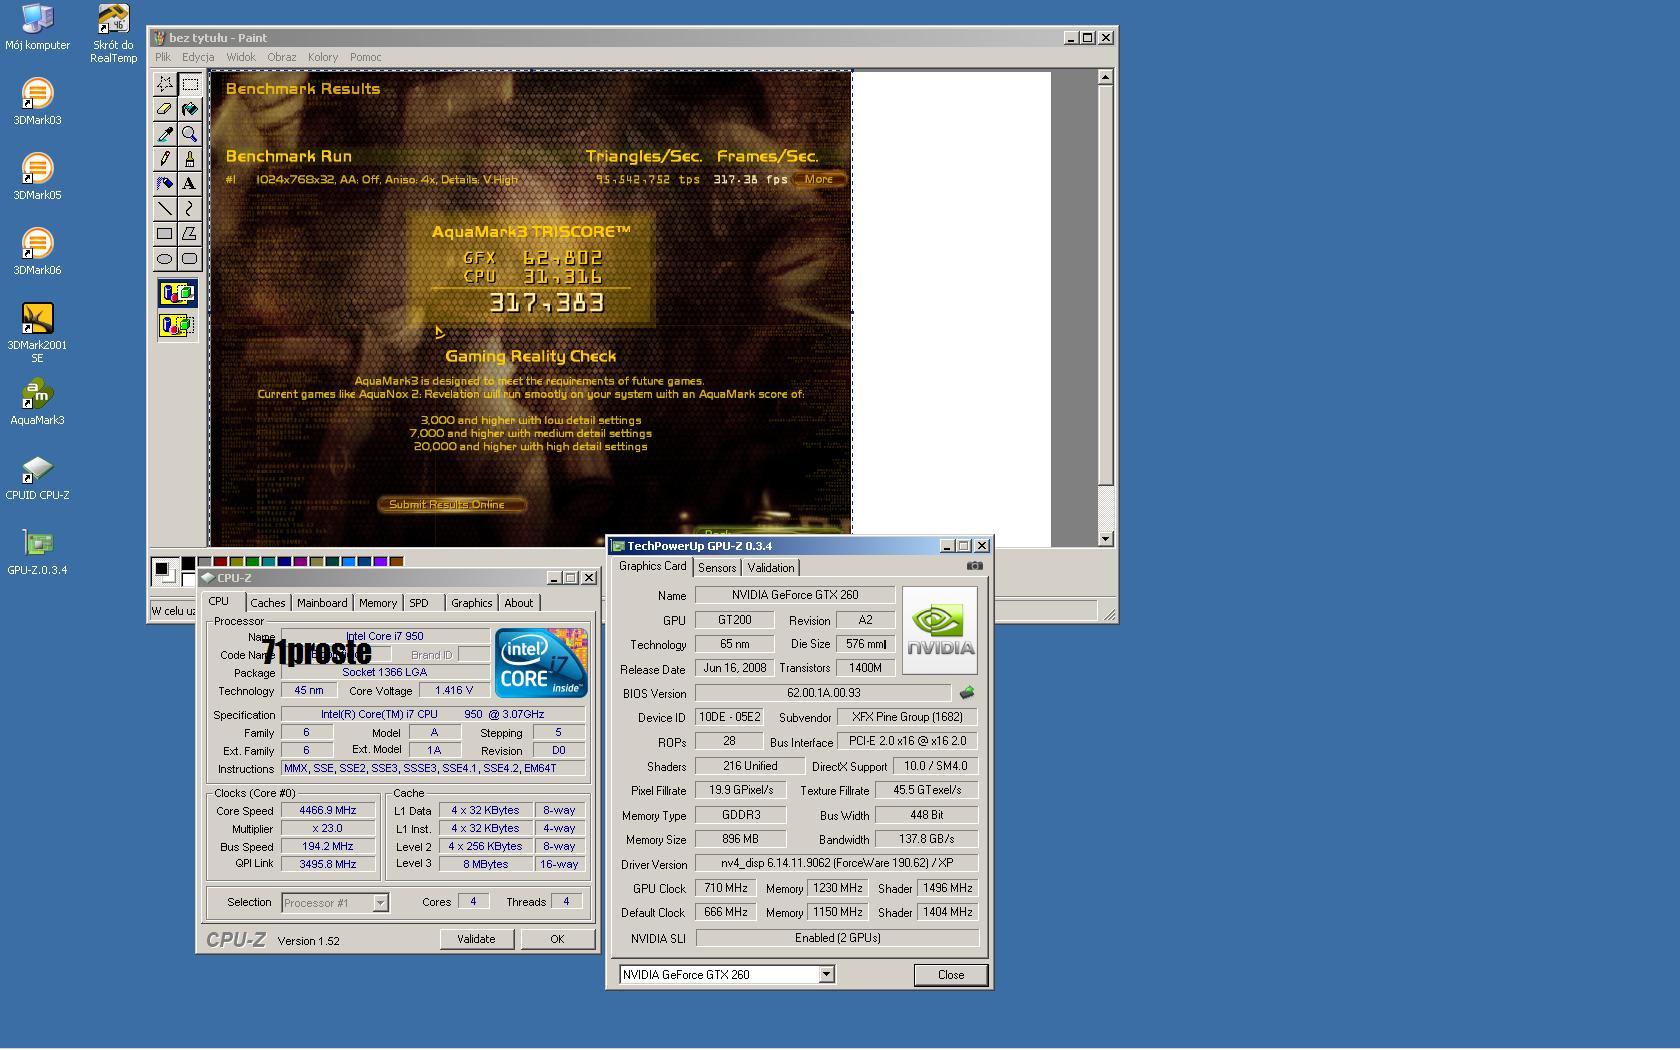1680x1050 pixels.
Task: Select the Text tool in Paint
Action: [x=190, y=184]
